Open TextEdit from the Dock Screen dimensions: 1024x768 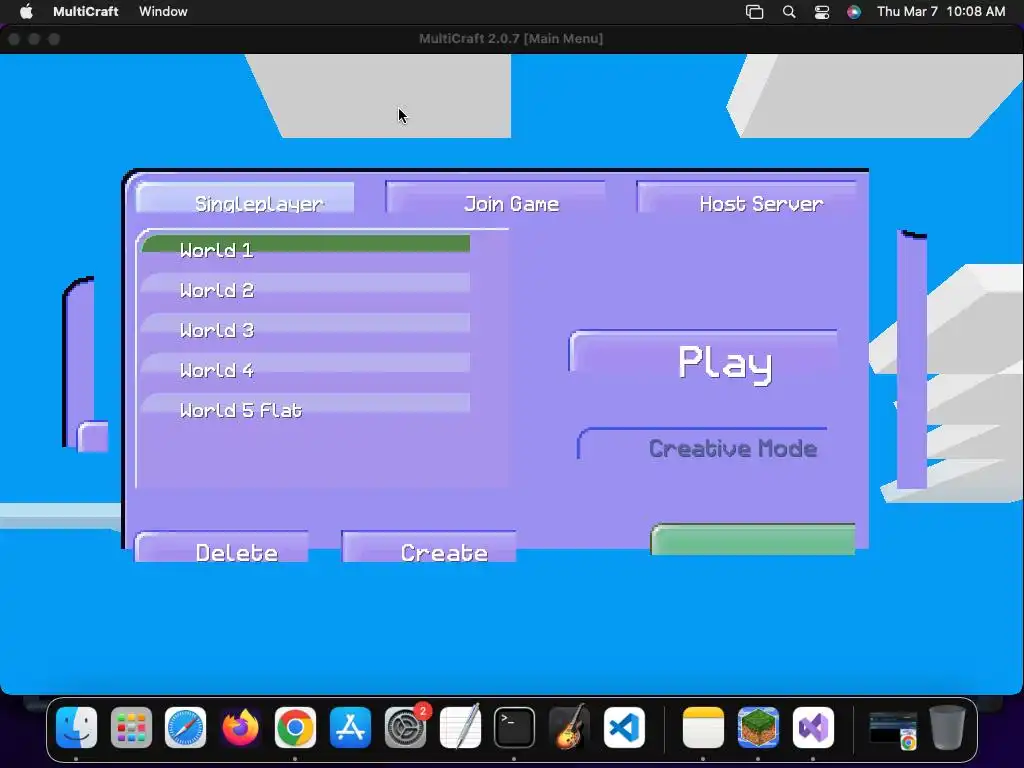coord(460,728)
